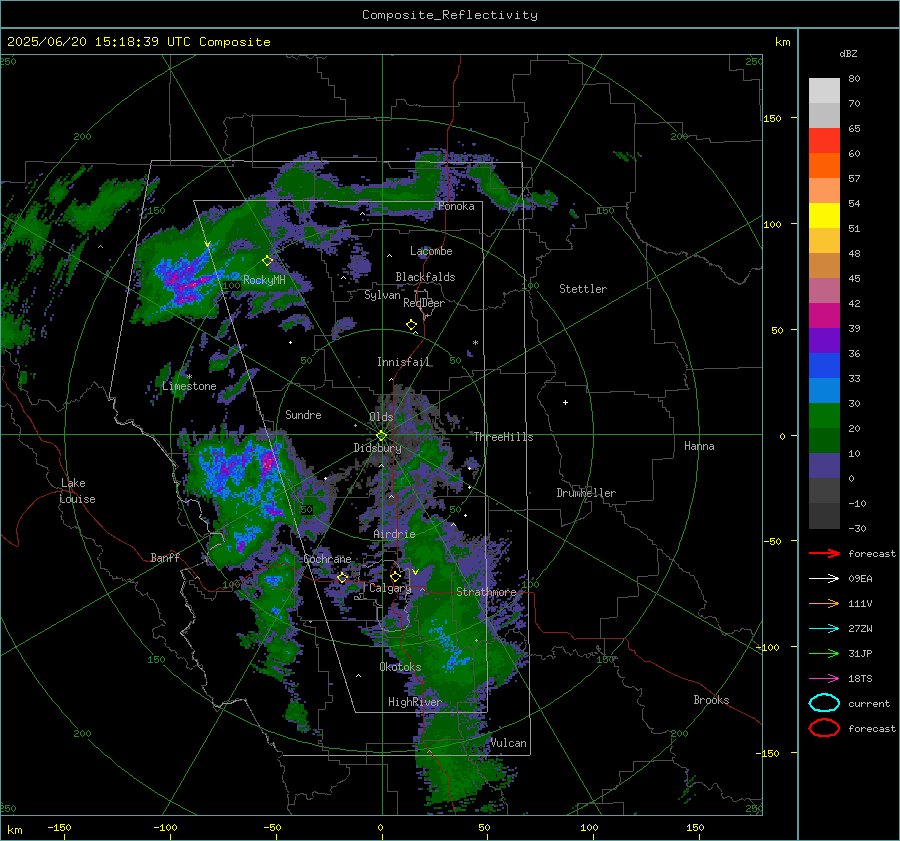The height and width of the screenshot is (841, 900).
Task: Click the Strathmore town label
Action: 486,592
